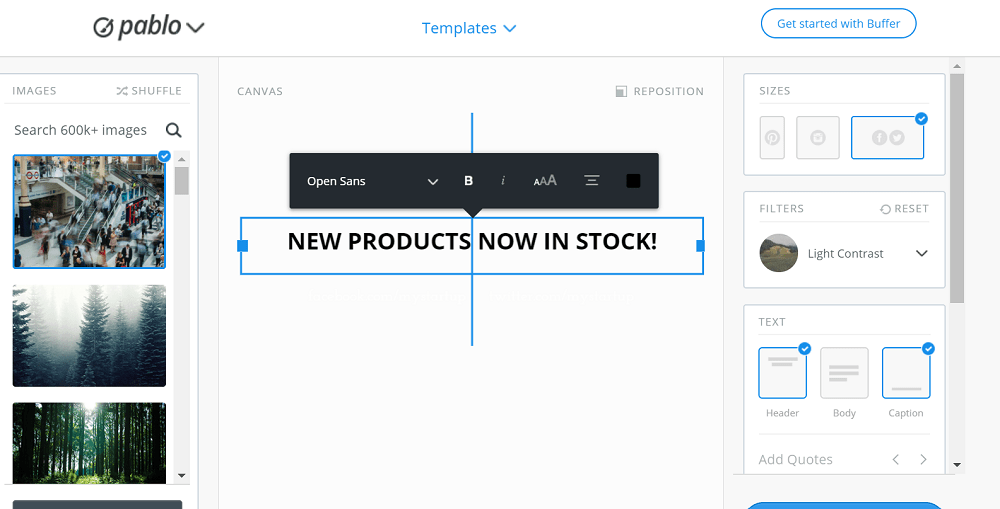The height and width of the screenshot is (509, 1000).
Task: Shuffle the images list
Action: 149,91
